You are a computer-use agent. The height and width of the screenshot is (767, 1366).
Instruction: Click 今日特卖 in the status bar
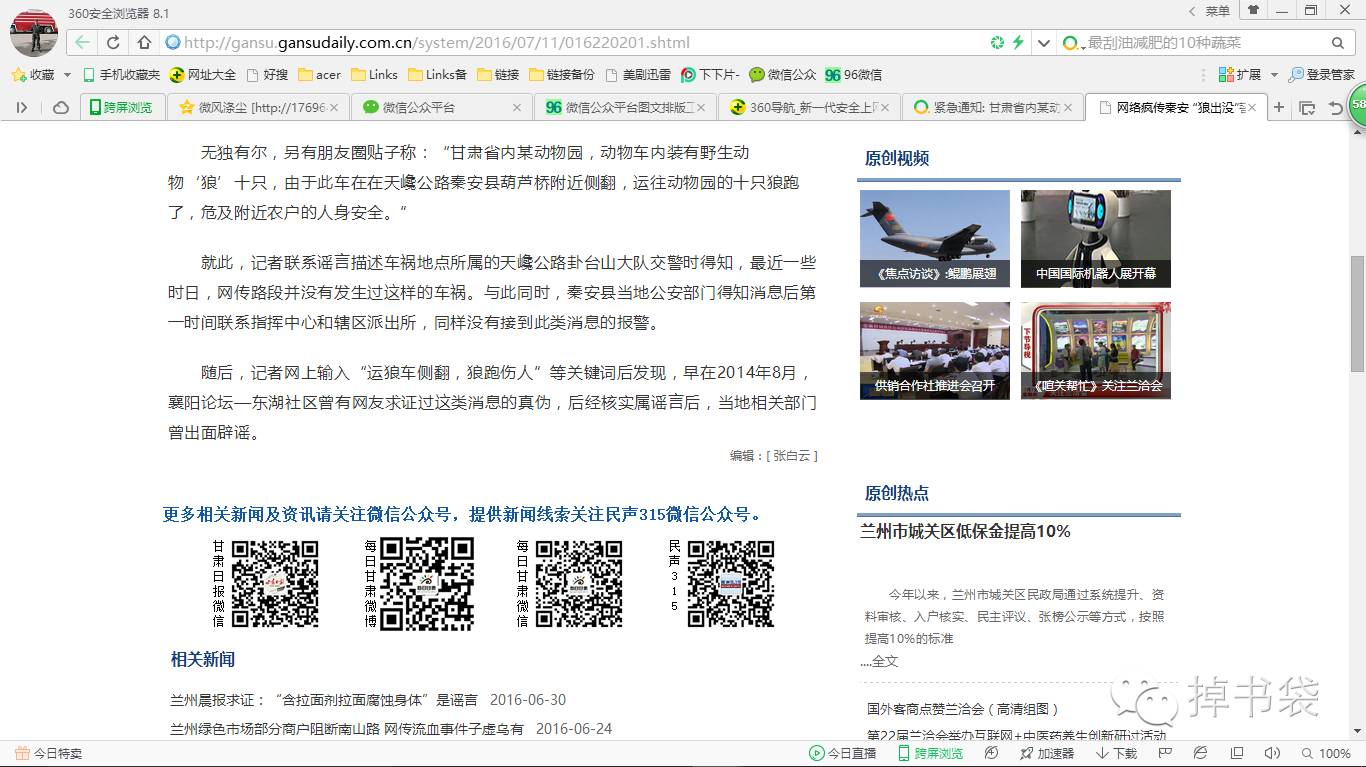pyautogui.click(x=49, y=754)
